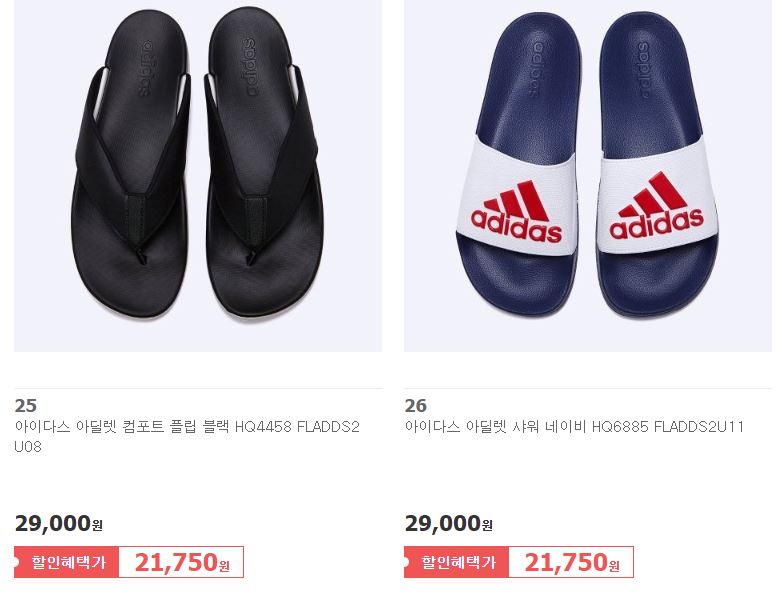This screenshot has height=596, width=782.
Task: Click the 21,750원 discount price for navy slides
Action: 572,562
